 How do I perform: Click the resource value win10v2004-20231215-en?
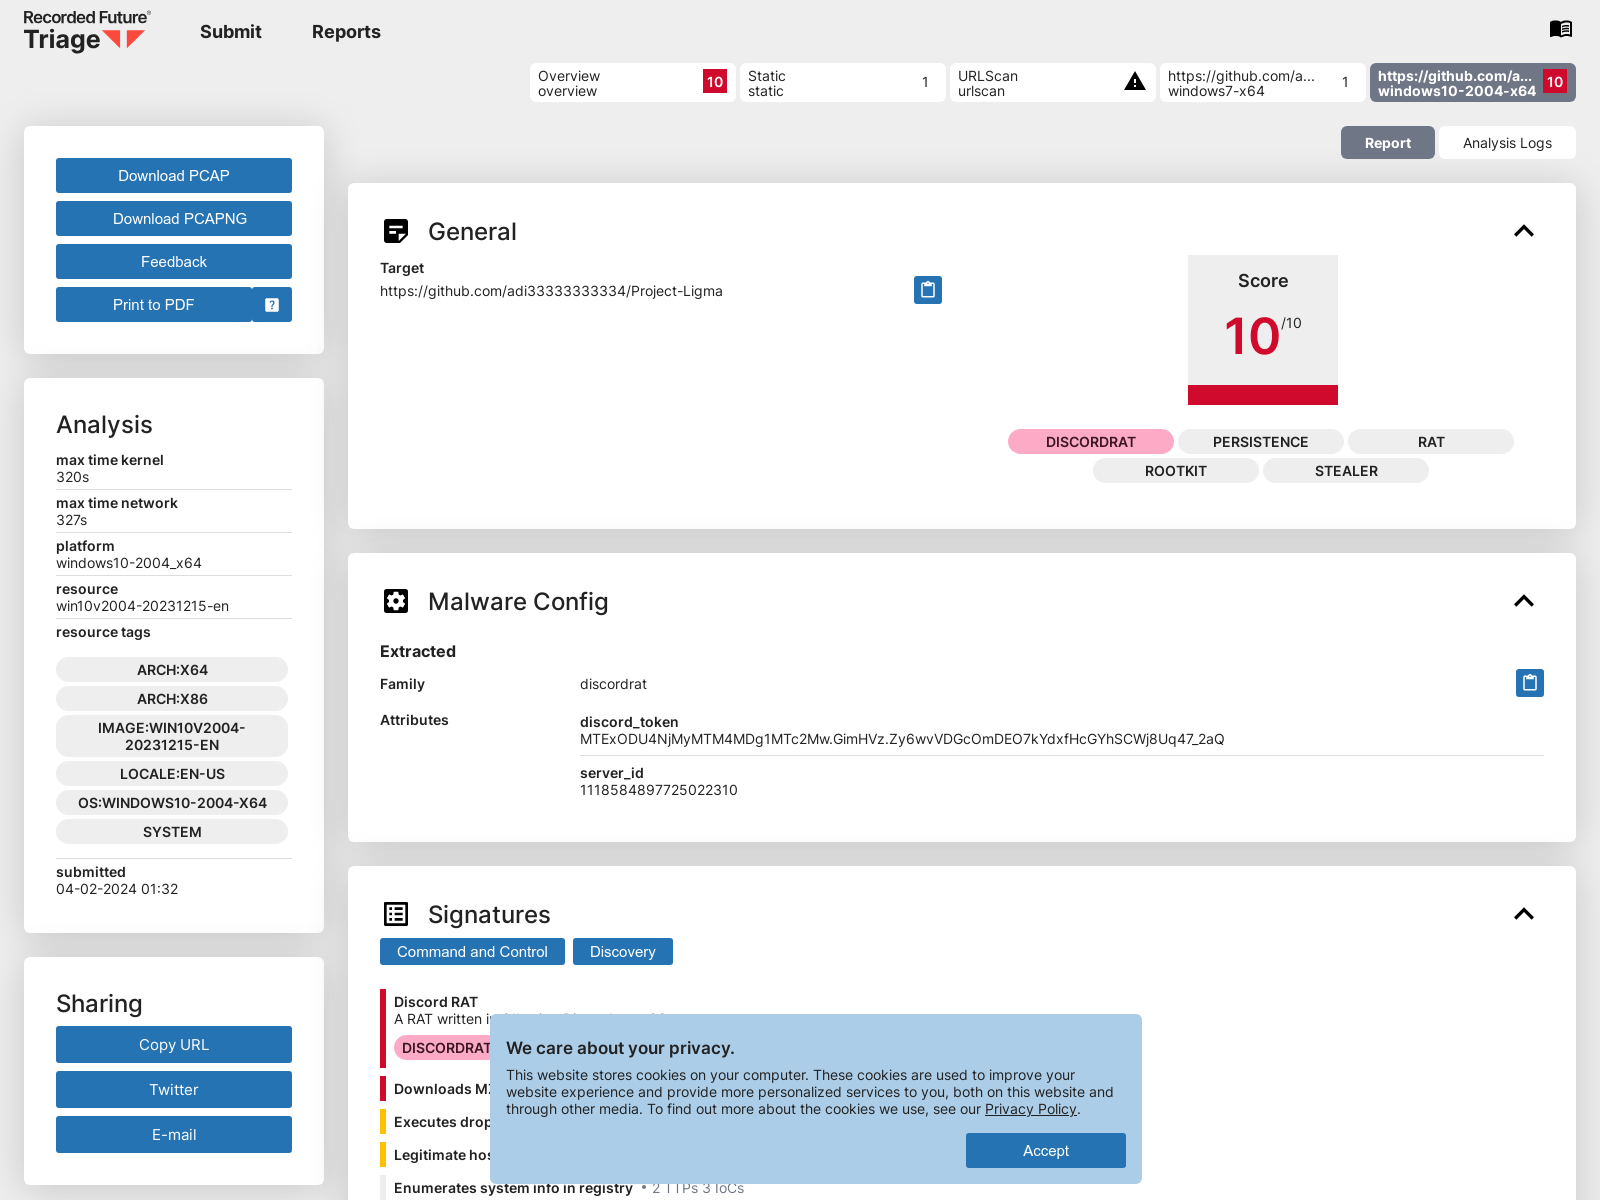[142, 606]
